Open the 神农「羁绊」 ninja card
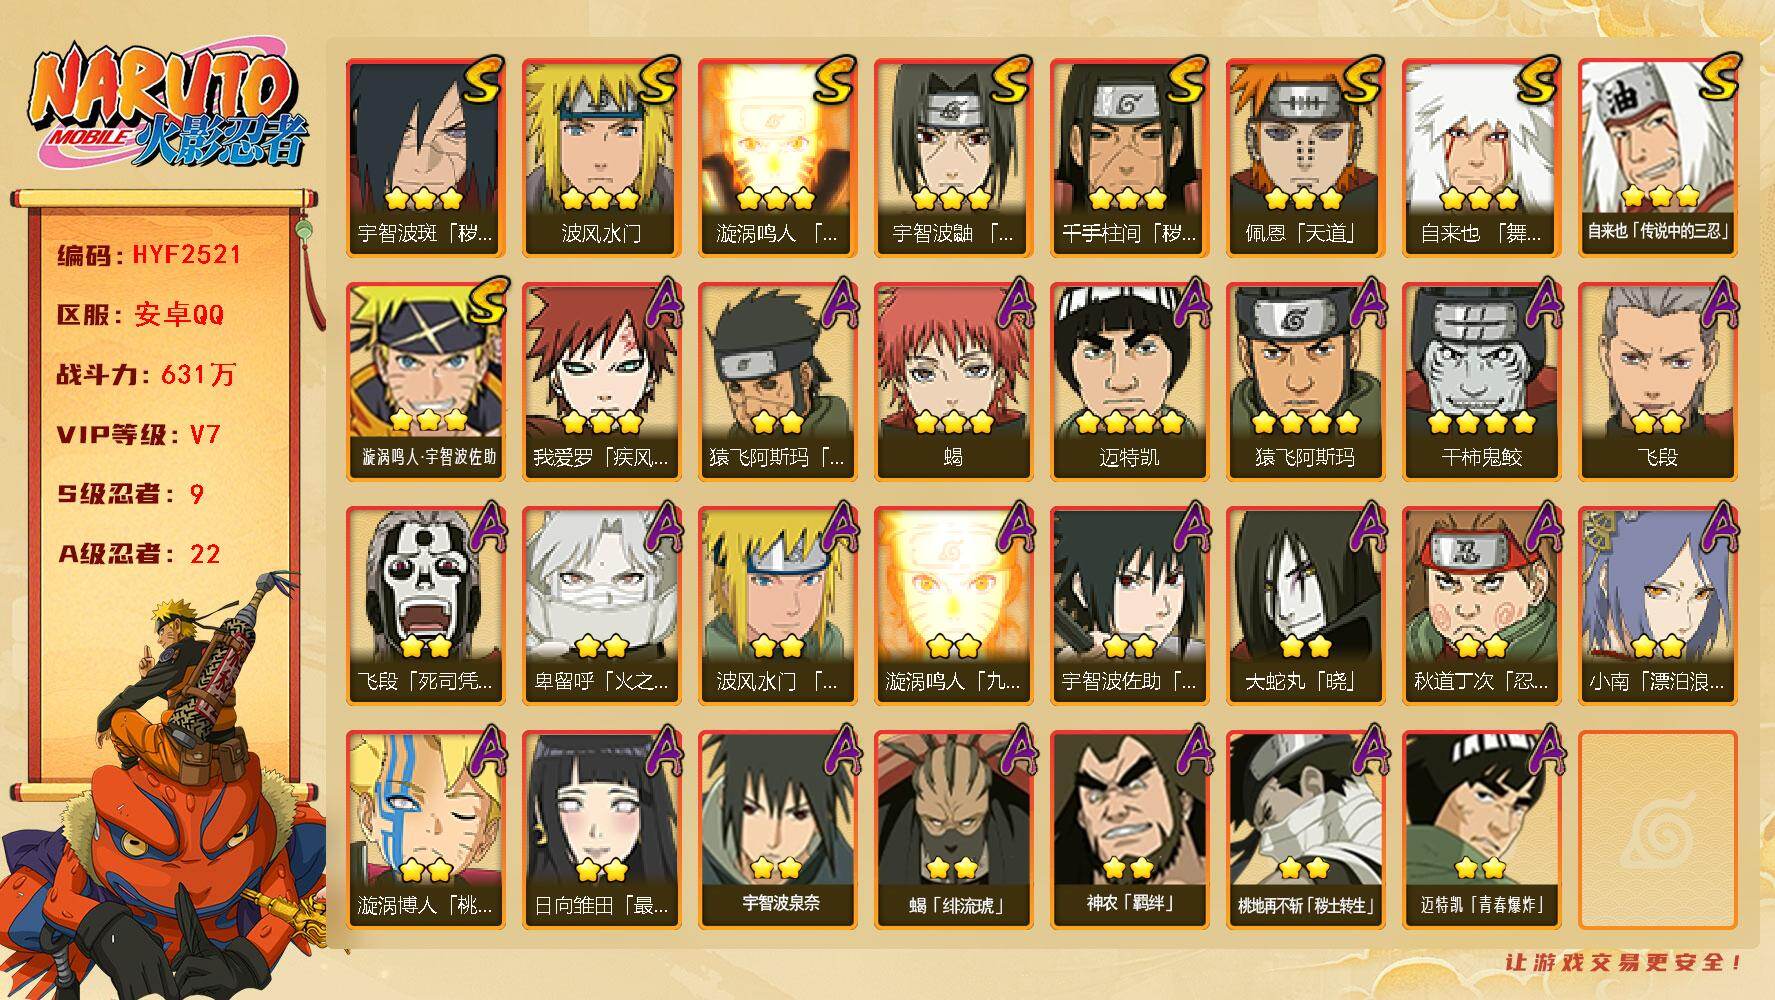The image size is (1775, 1000). [1129, 829]
